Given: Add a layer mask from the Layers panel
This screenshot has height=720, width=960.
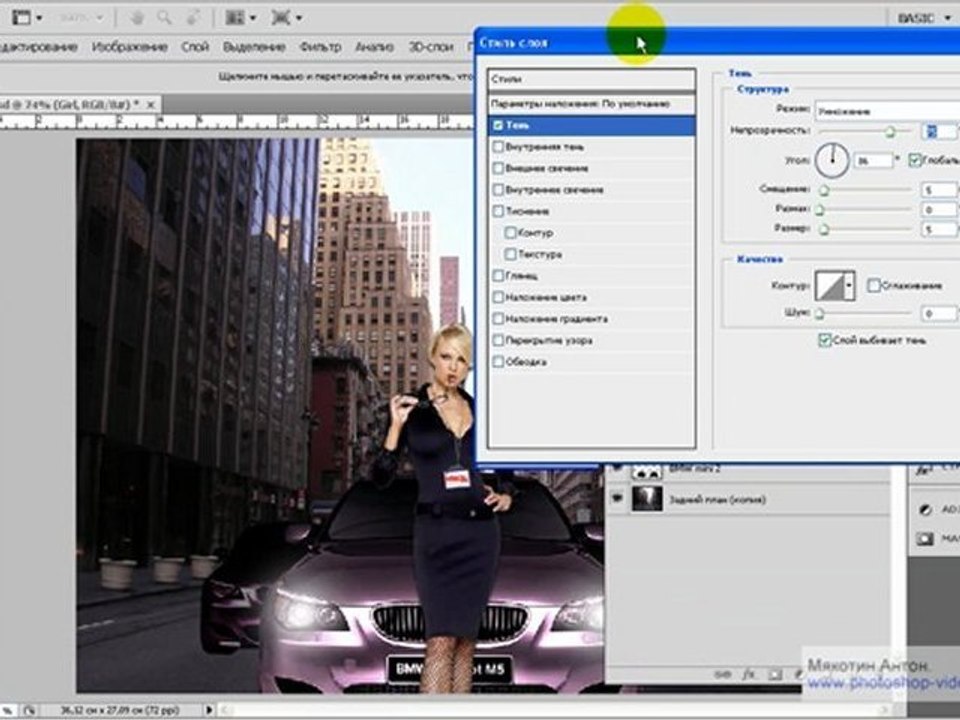Looking at the screenshot, I should coord(775,675).
